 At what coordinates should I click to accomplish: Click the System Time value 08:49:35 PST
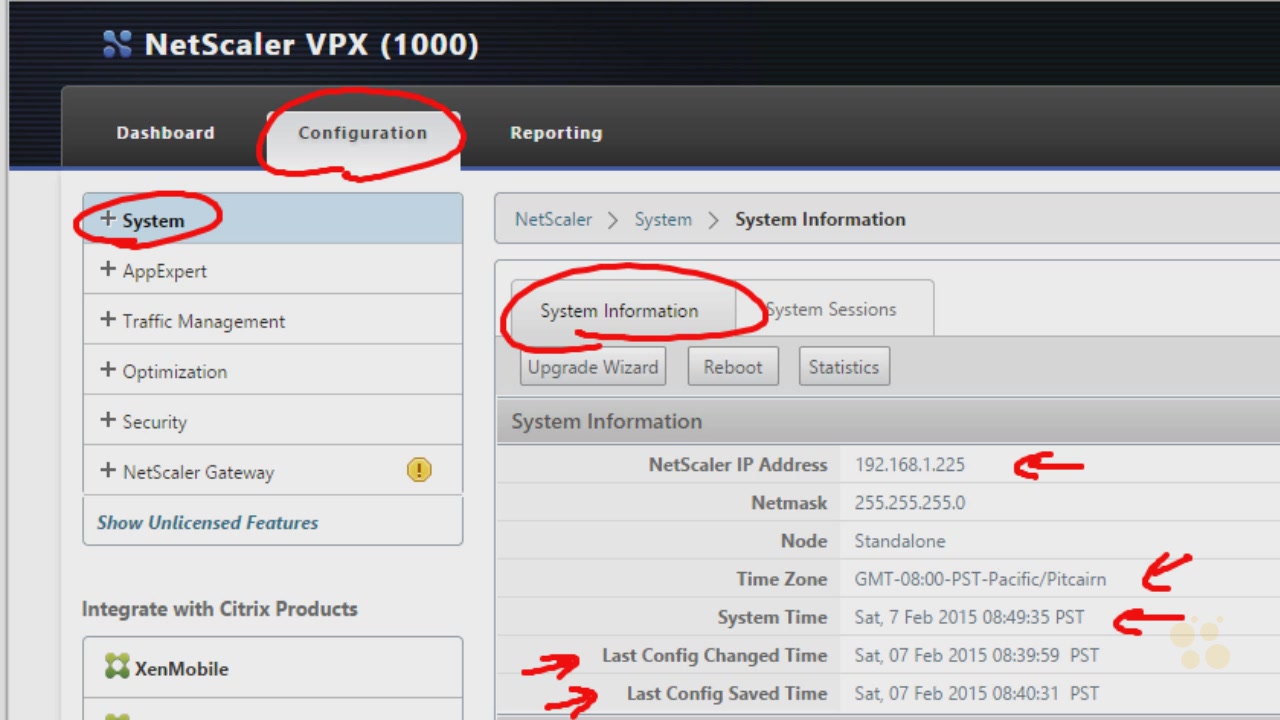tap(969, 617)
